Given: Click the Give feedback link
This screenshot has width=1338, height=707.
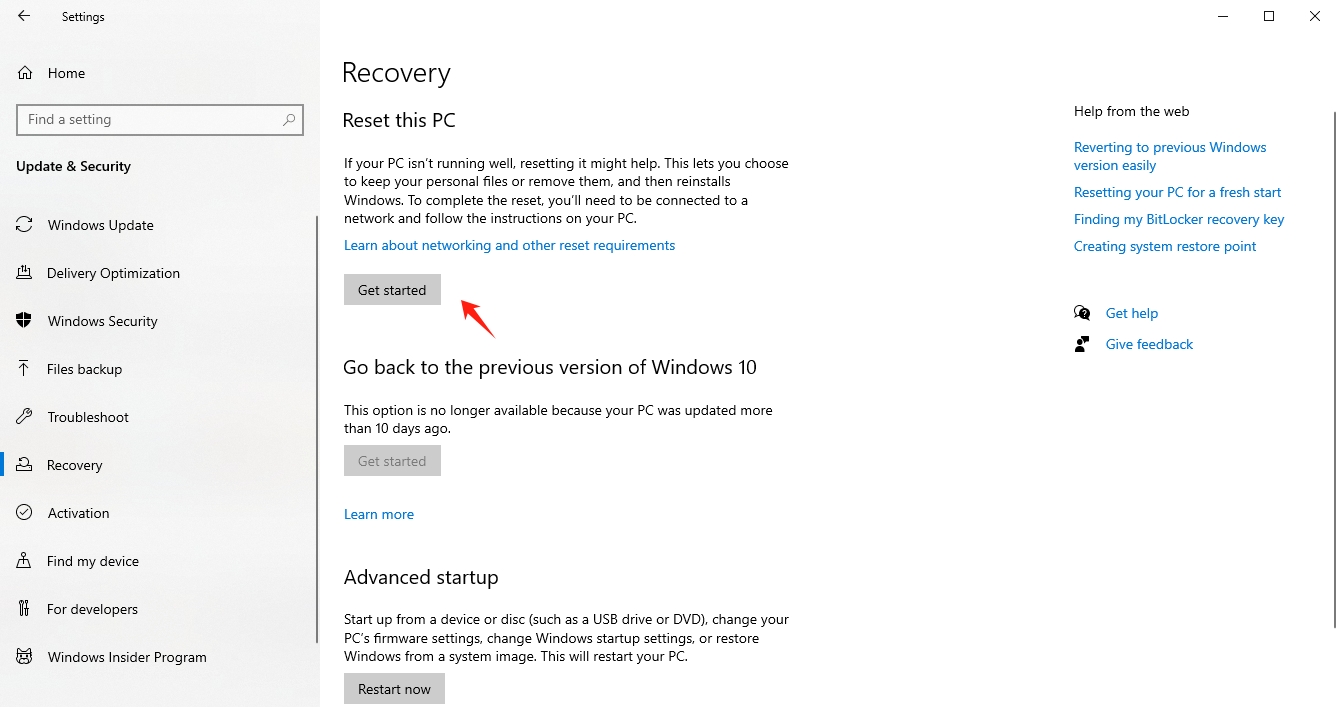Looking at the screenshot, I should [1149, 344].
